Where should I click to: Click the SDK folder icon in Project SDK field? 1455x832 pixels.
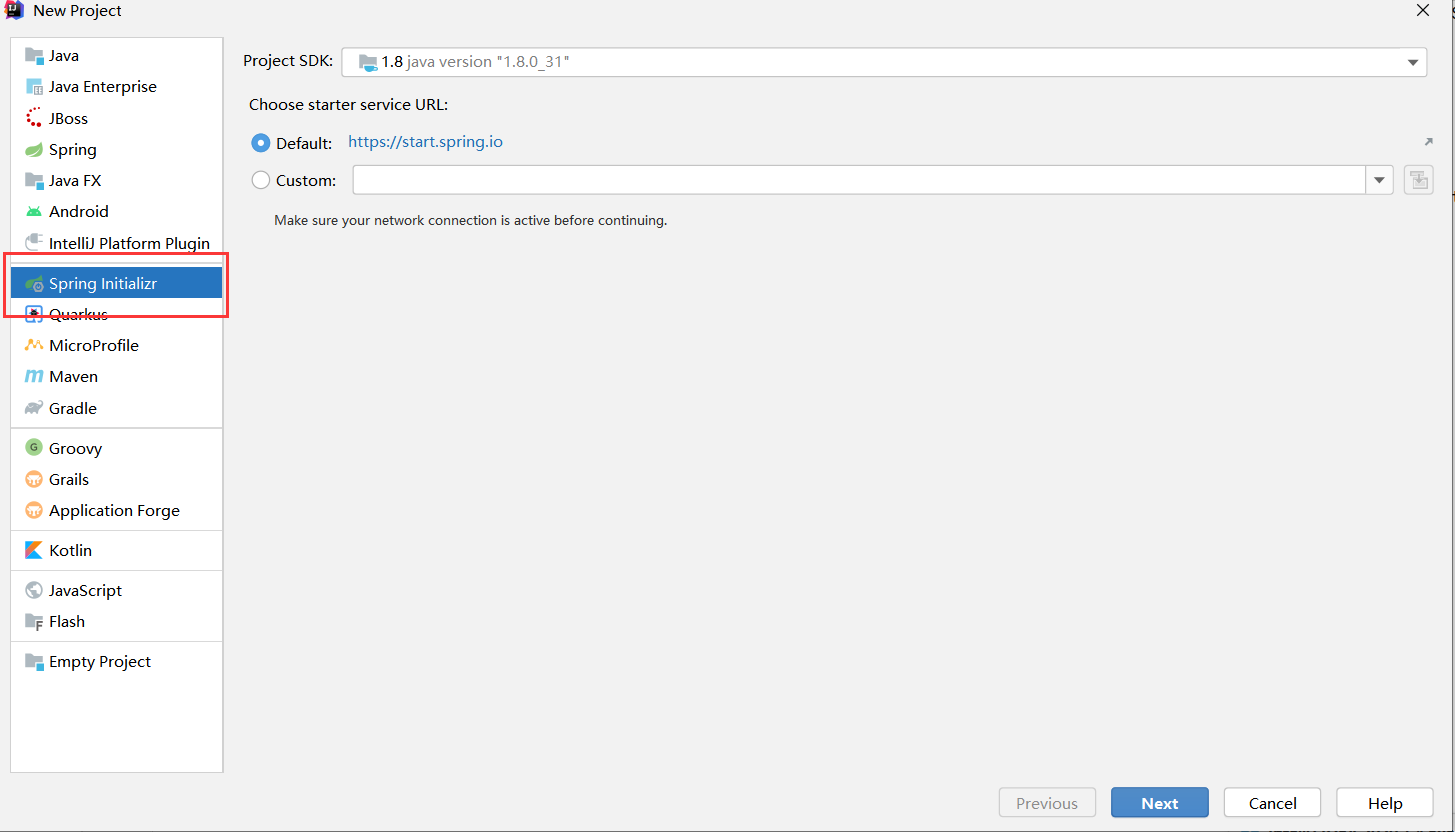(368, 62)
